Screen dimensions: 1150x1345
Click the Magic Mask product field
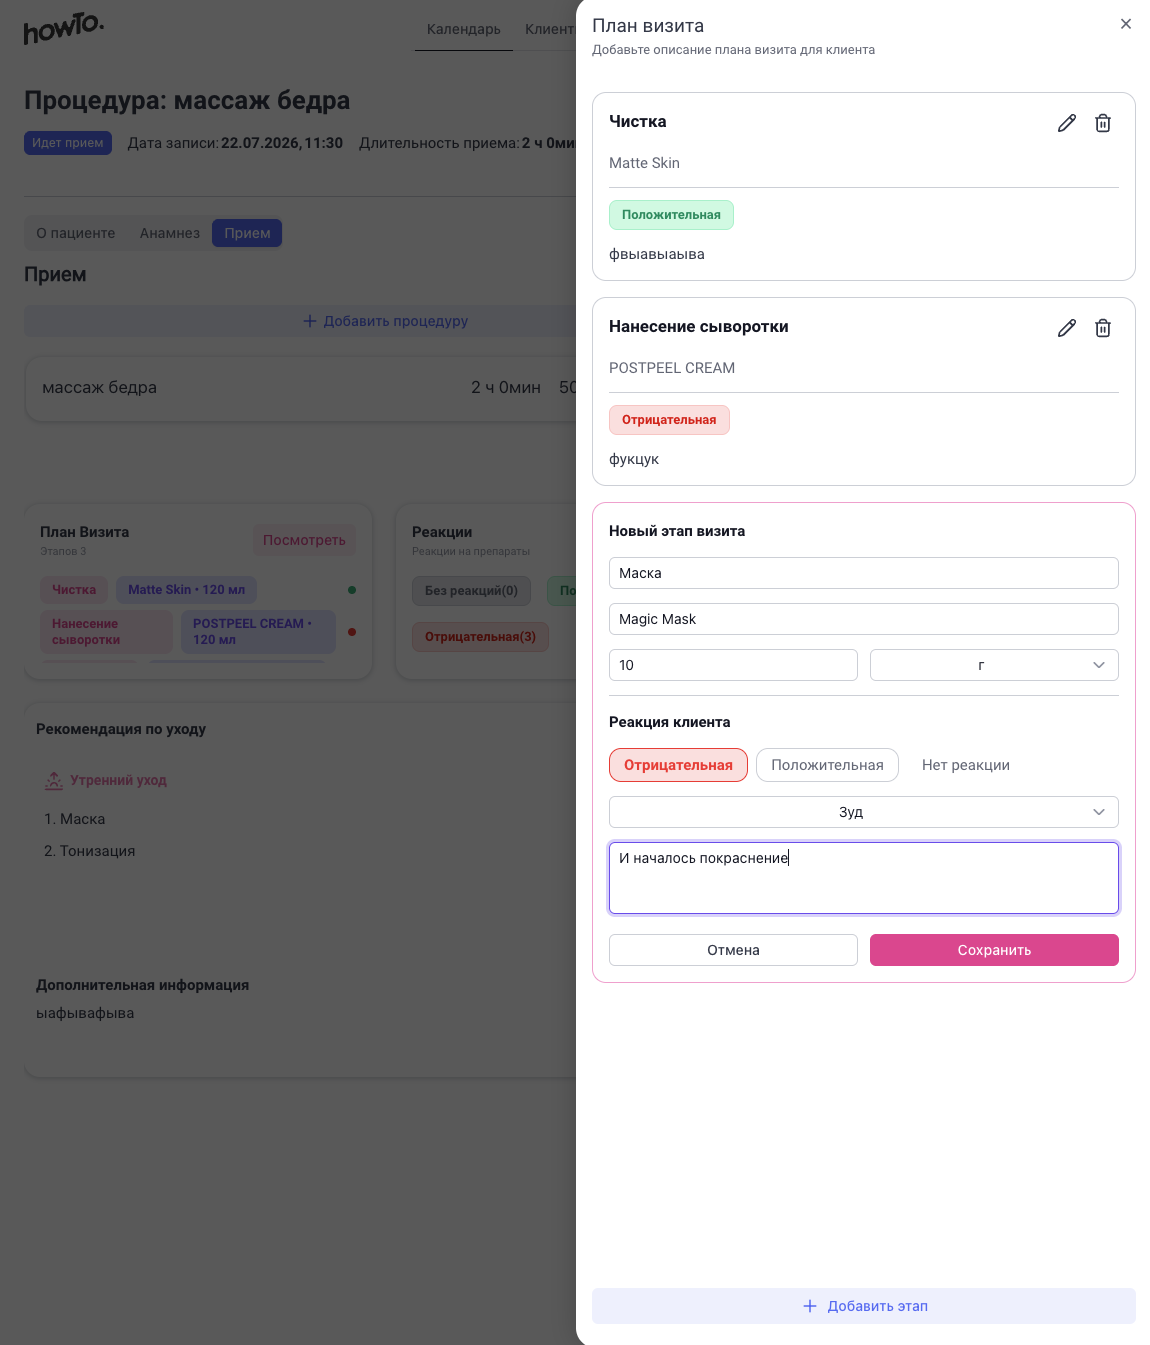864,619
